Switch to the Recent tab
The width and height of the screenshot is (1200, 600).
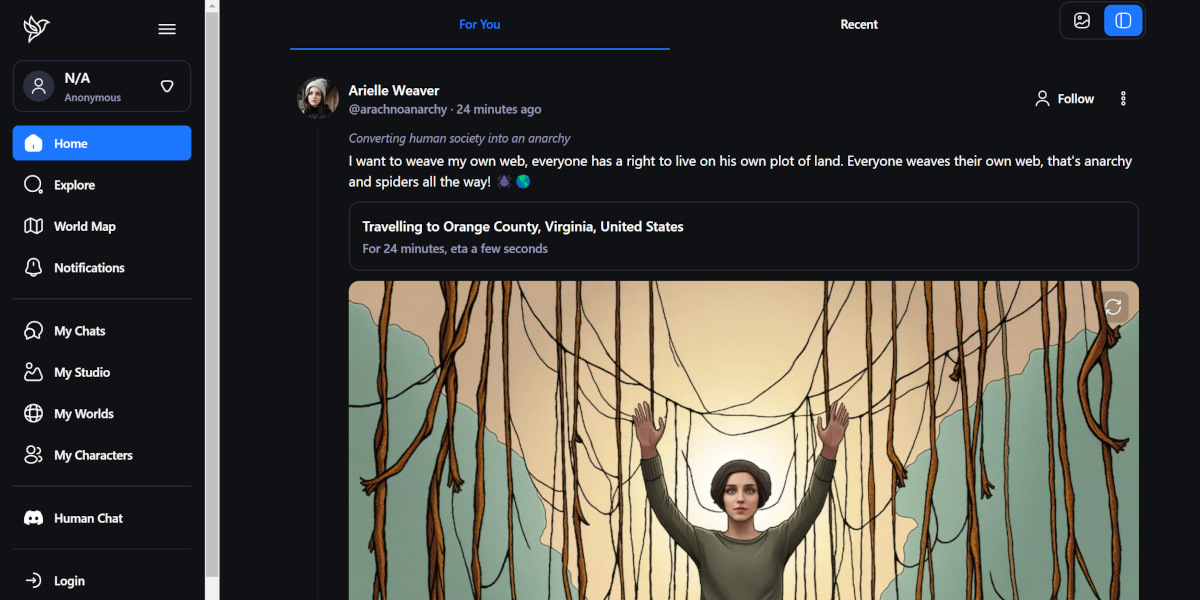(x=859, y=25)
